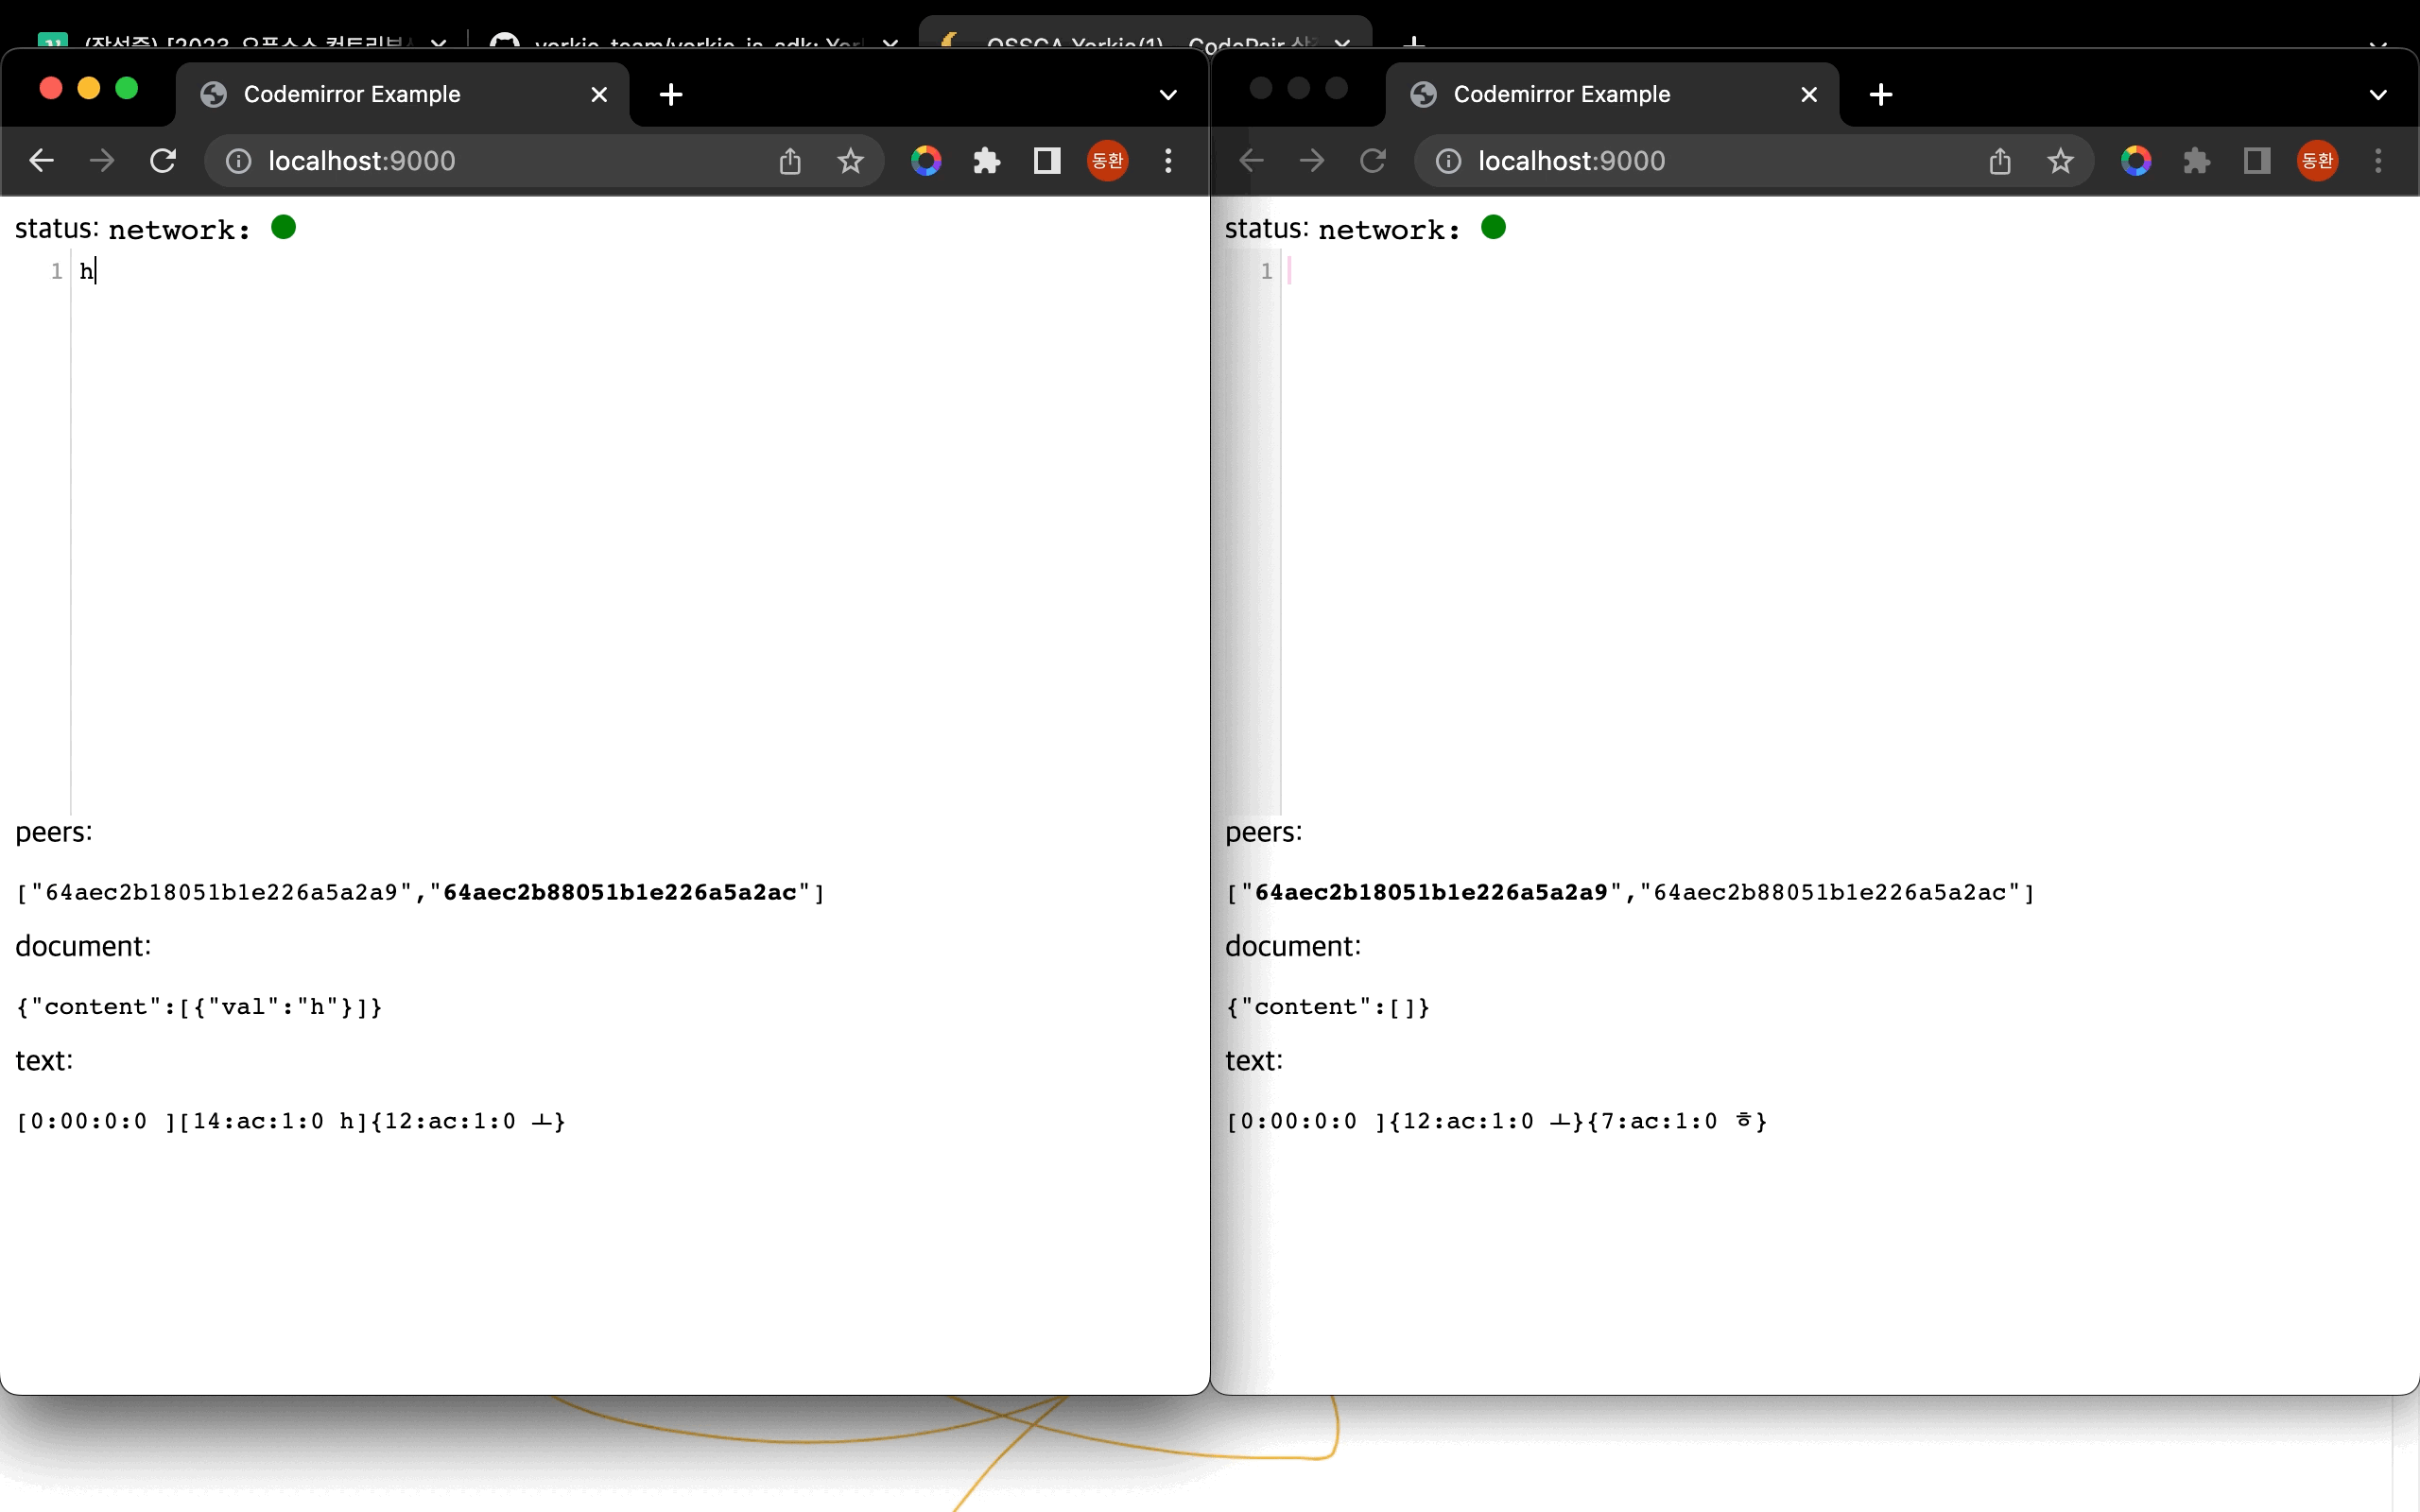Open new tab in left window
2420x1512 pixels.
point(671,95)
